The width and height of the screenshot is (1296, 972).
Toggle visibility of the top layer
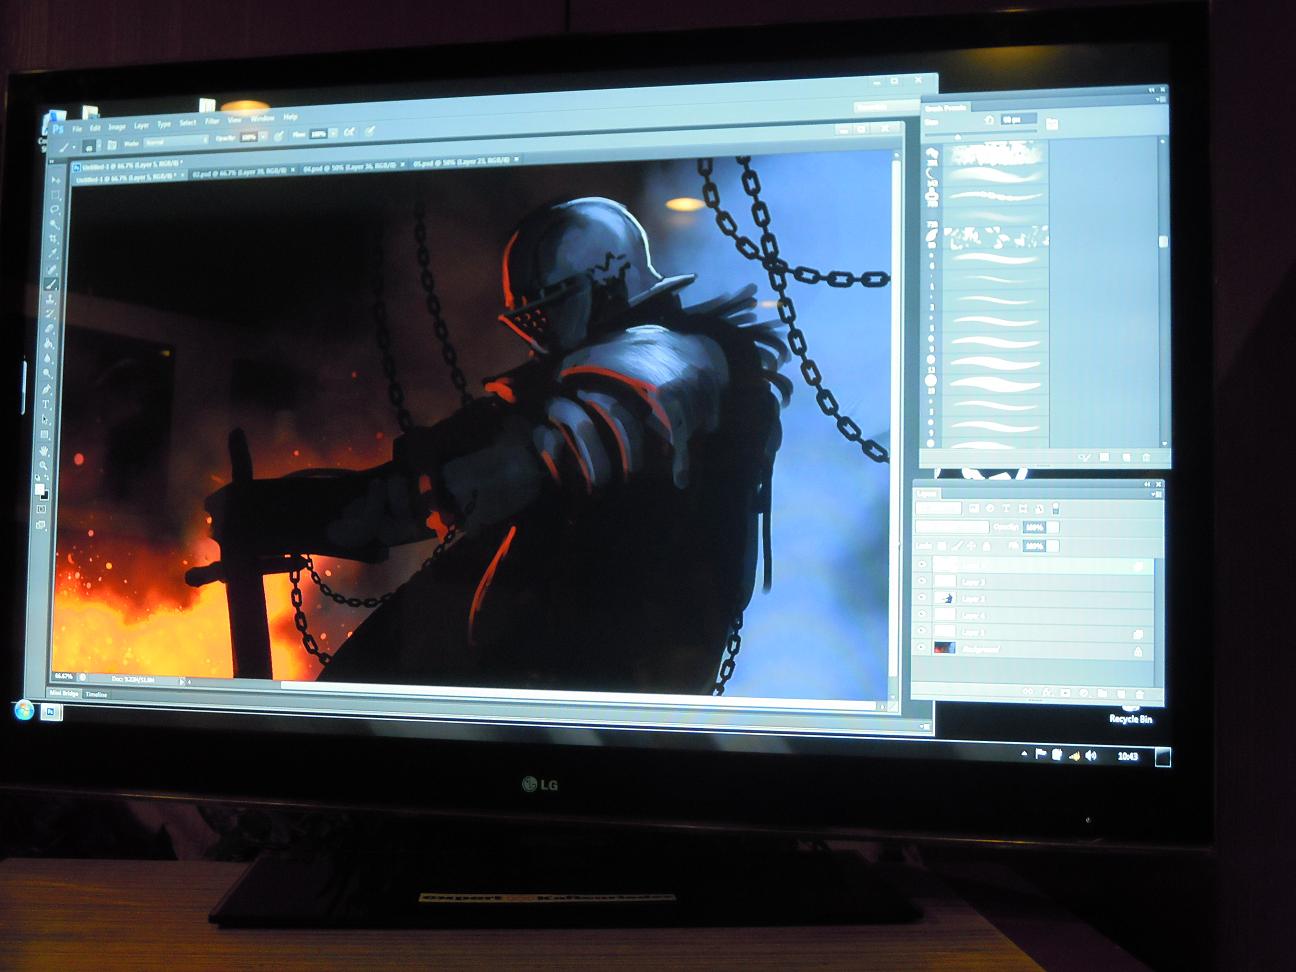pyautogui.click(x=922, y=565)
